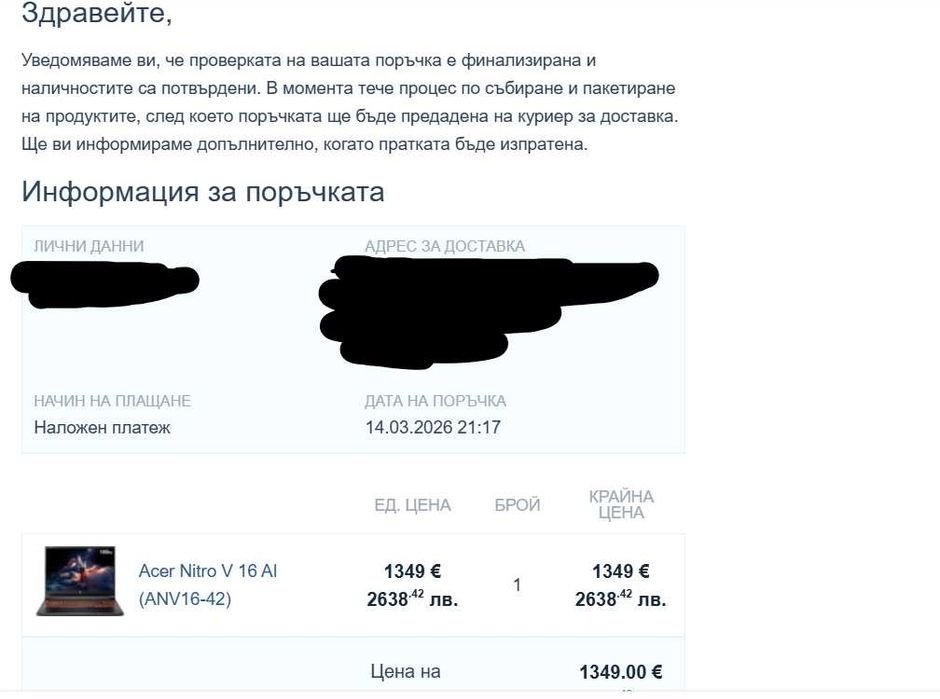Screen dimensions: 940x699
Task: Click the 'Информация за поръчката' heading
Action: 203,191
